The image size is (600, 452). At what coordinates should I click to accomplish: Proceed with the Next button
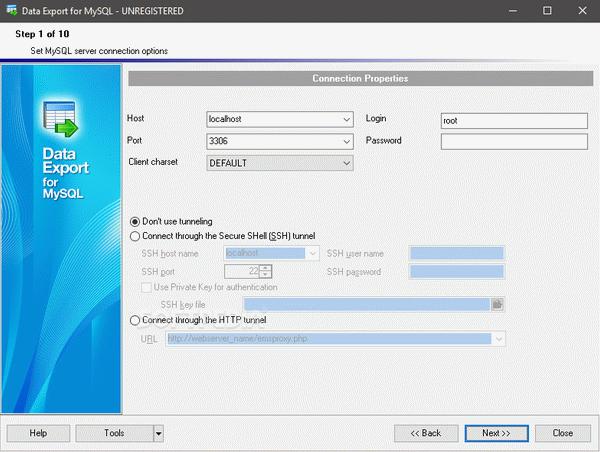tap(496, 433)
